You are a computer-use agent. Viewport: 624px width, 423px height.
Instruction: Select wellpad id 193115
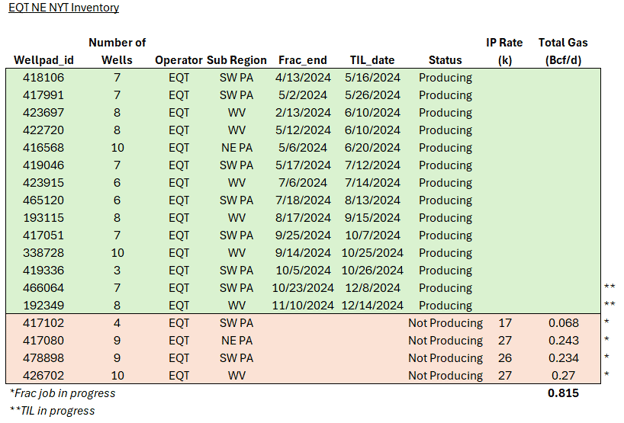(x=43, y=218)
